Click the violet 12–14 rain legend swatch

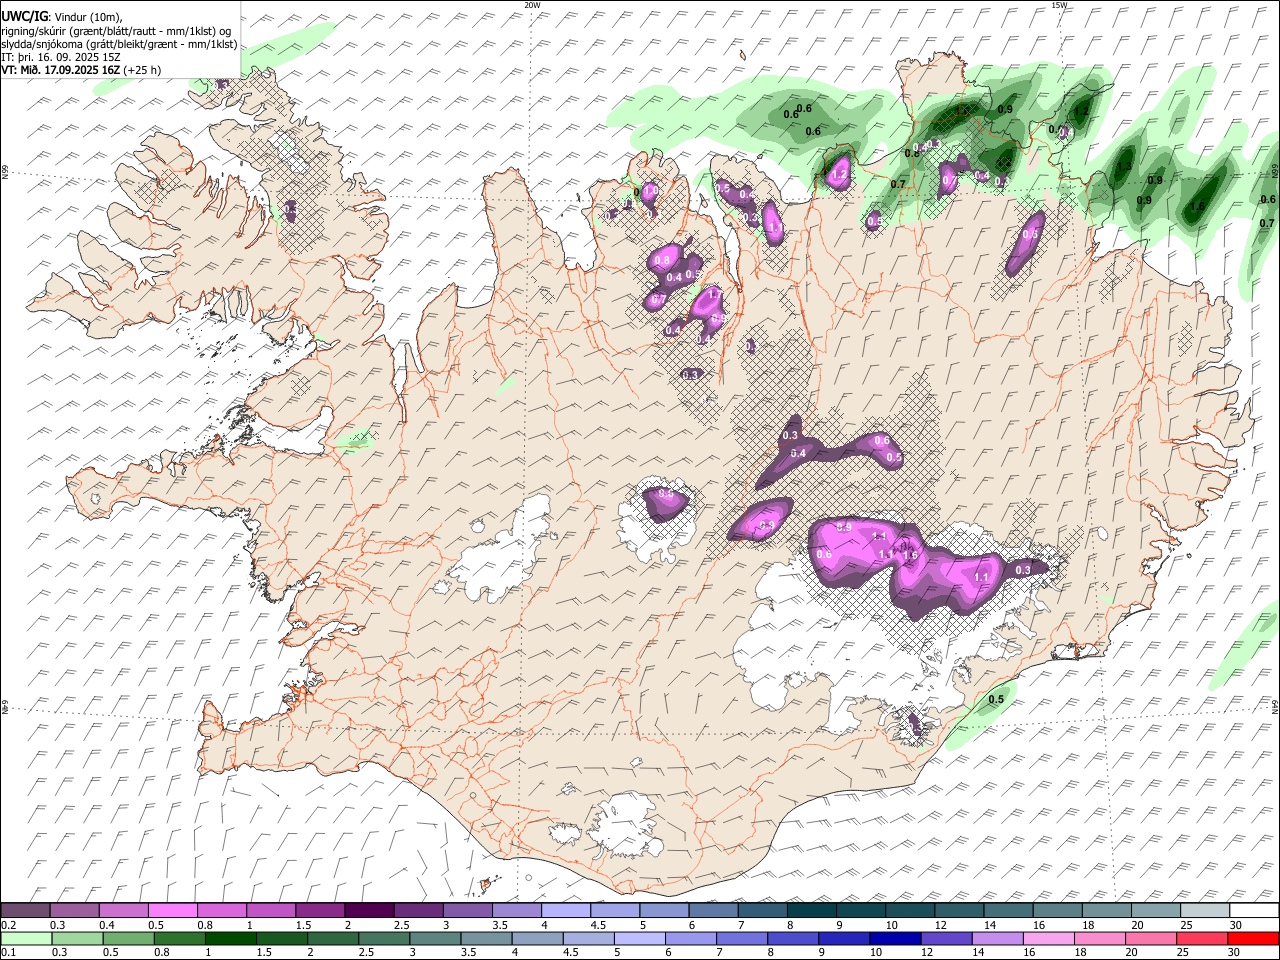click(946, 939)
